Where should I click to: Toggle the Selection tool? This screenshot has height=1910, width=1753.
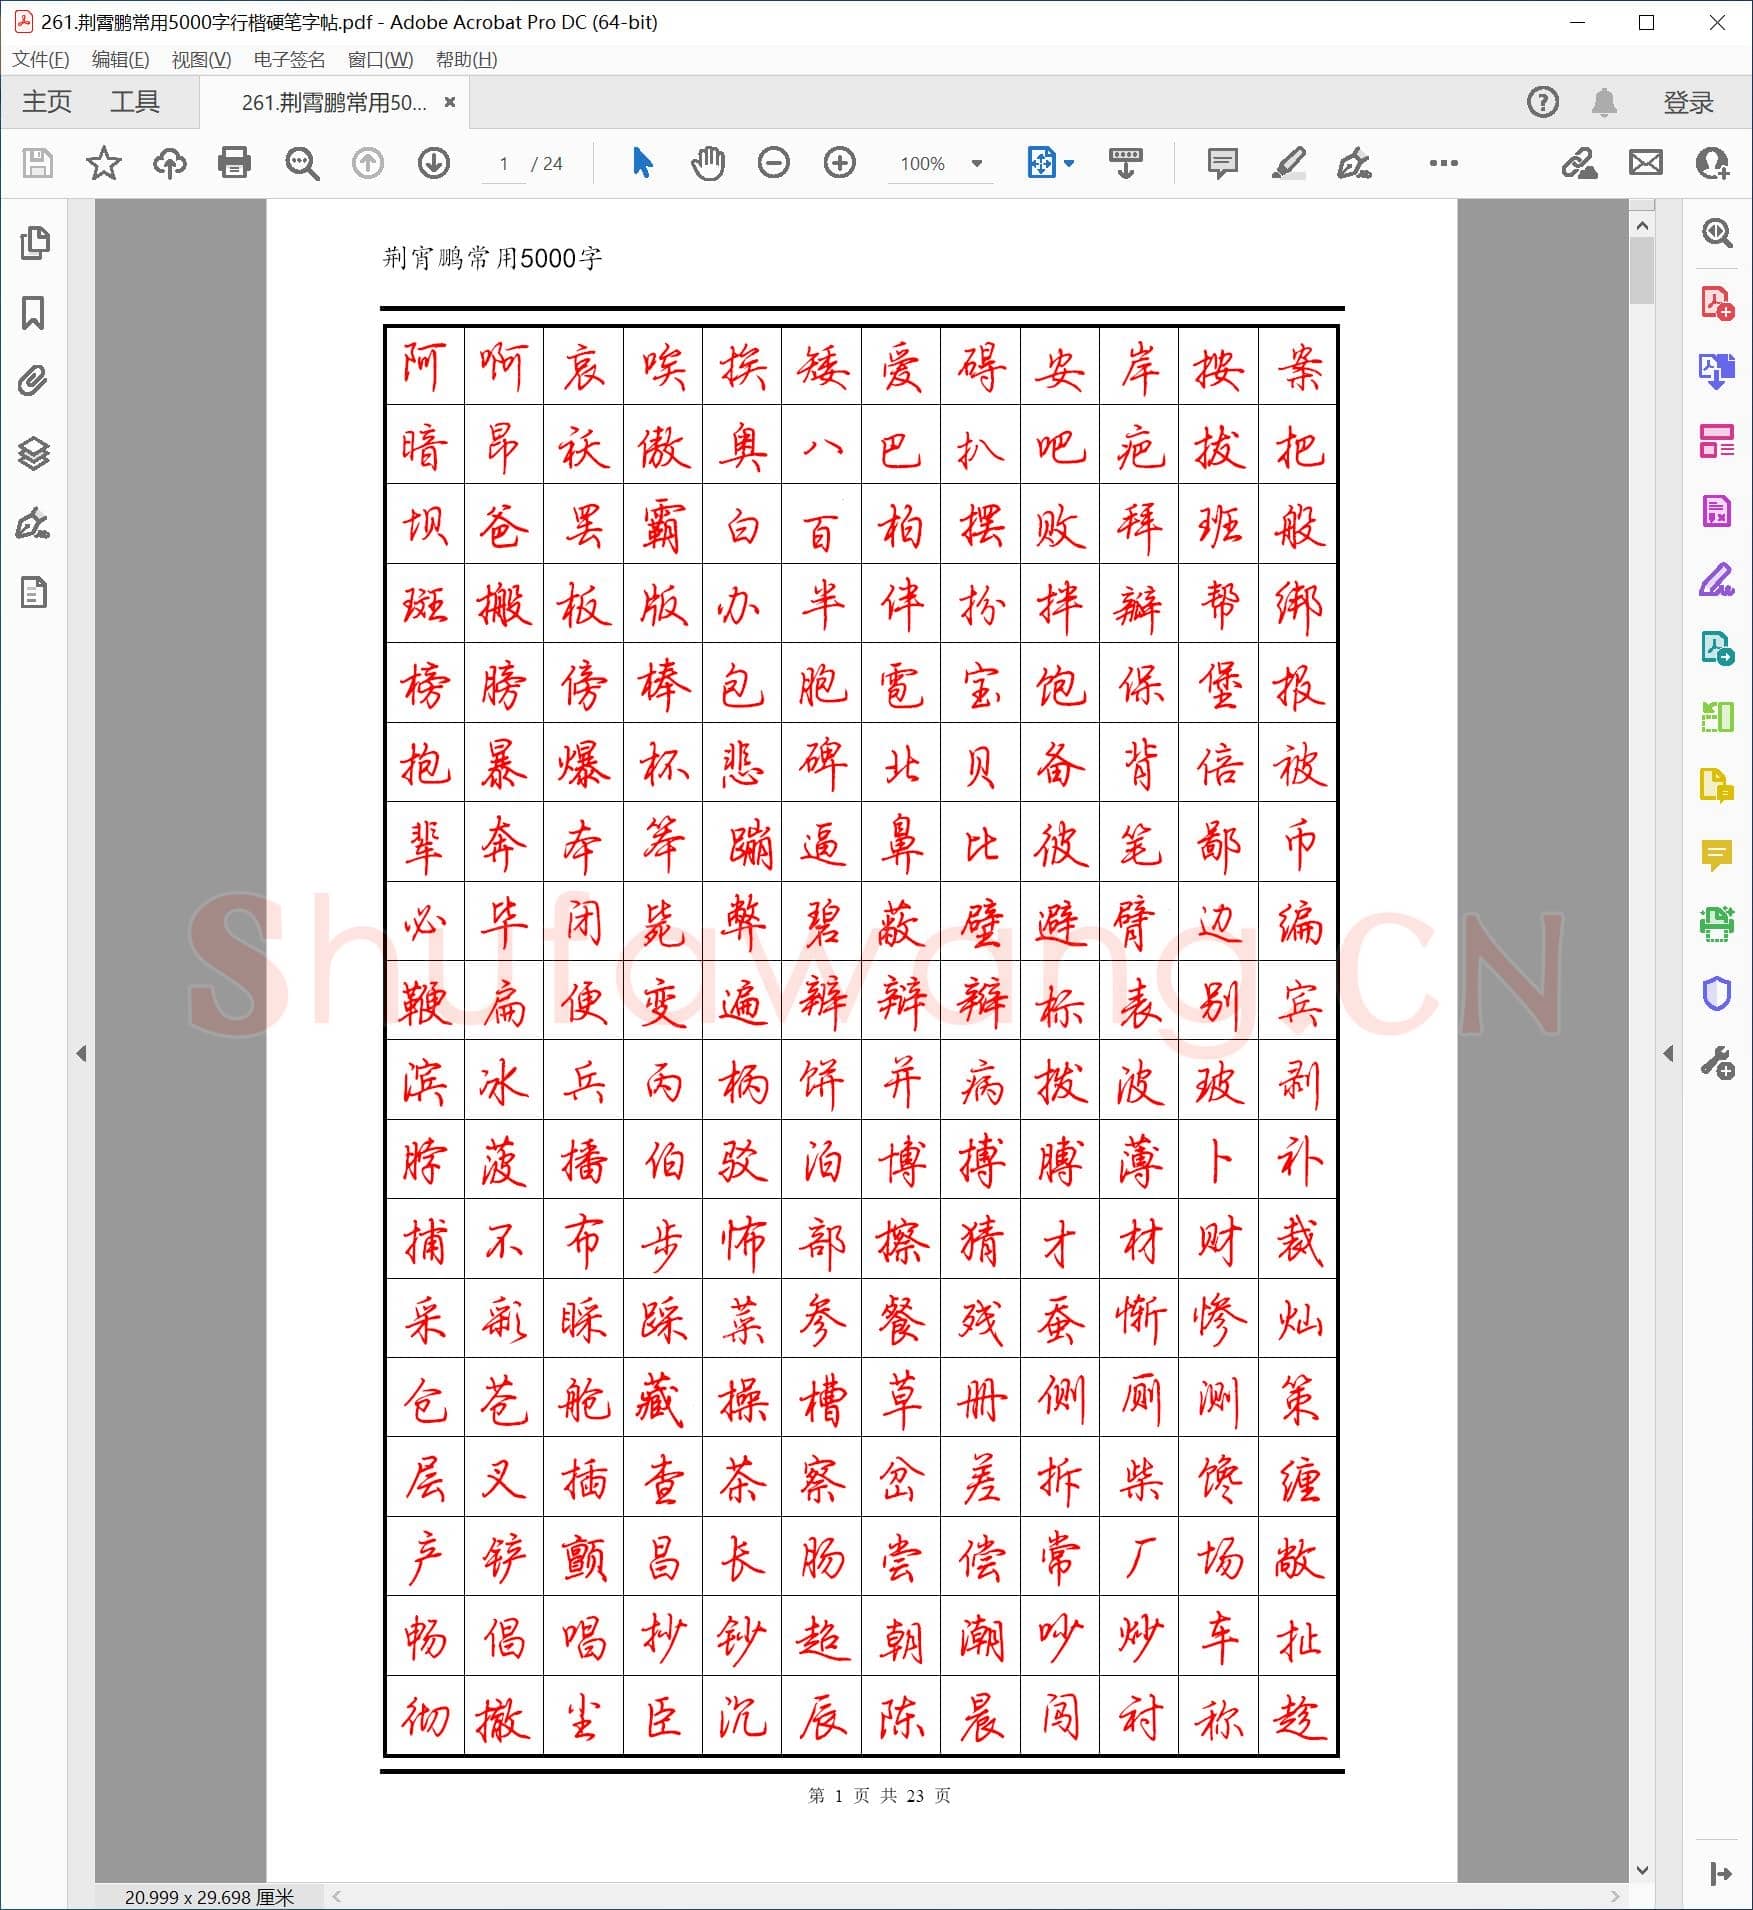click(641, 164)
